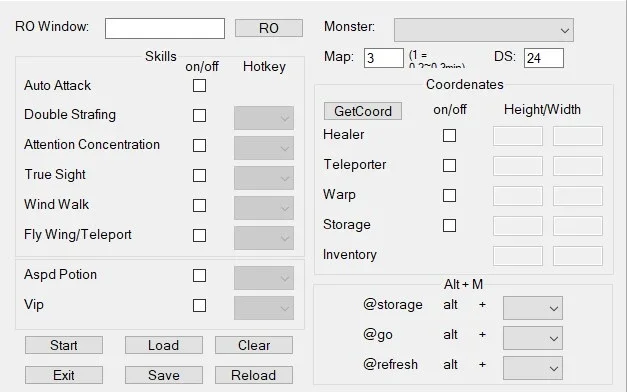Check the Healer on/off box
627x392 pixels.
point(449,136)
